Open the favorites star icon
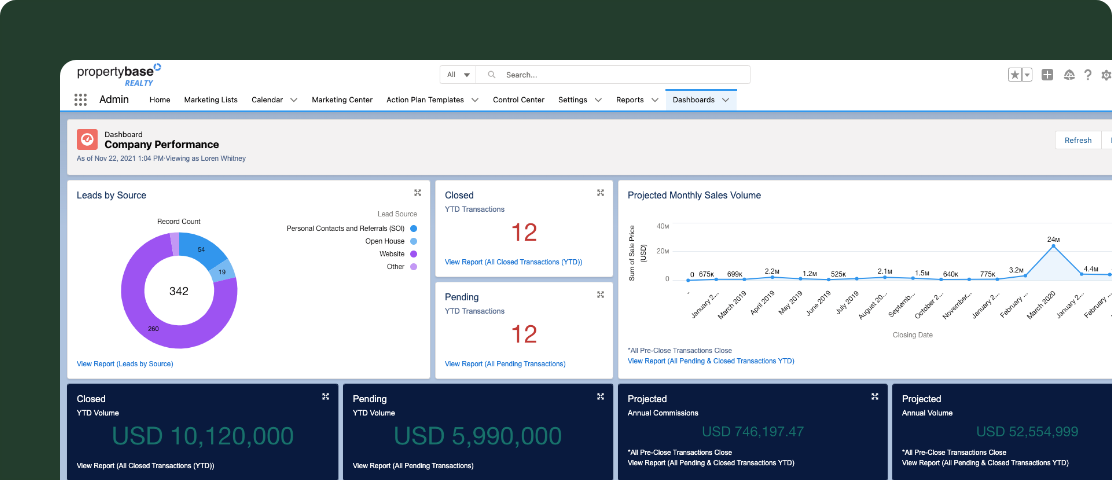 coord(1015,74)
